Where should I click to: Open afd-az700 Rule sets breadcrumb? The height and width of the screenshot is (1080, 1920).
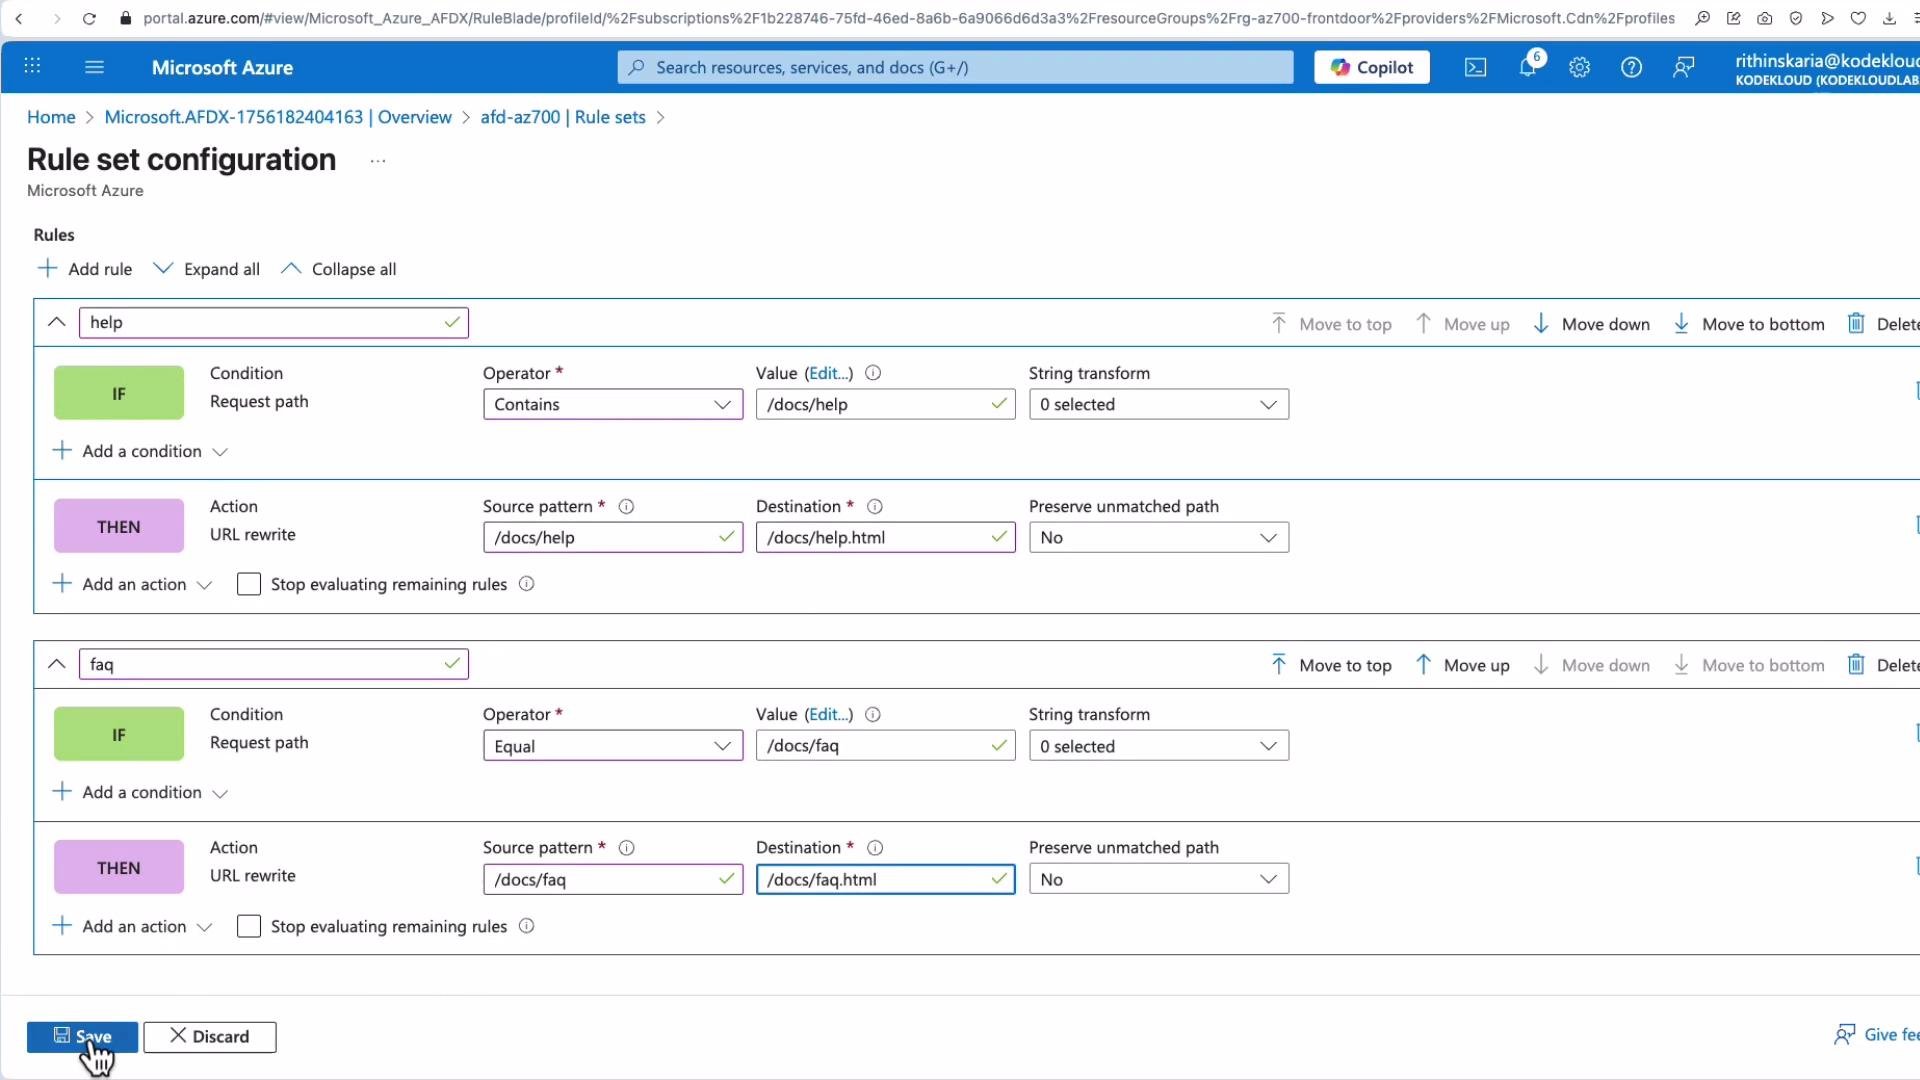pyautogui.click(x=563, y=117)
